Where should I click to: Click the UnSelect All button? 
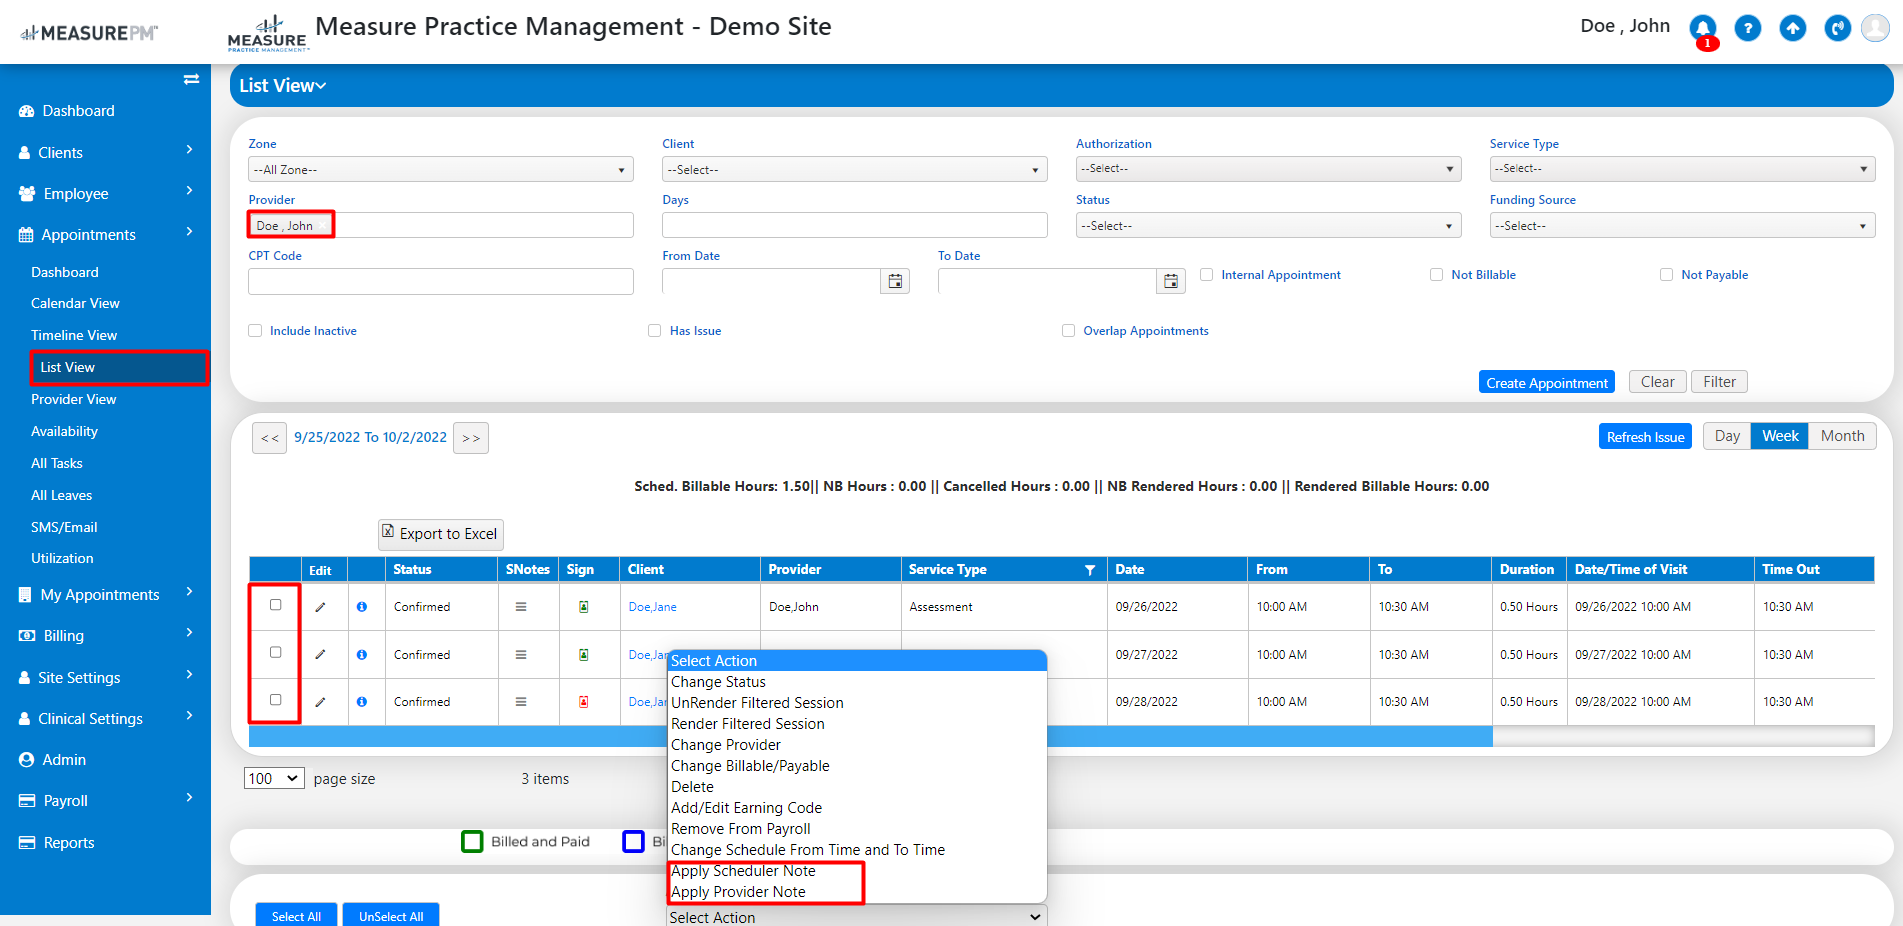391,916
